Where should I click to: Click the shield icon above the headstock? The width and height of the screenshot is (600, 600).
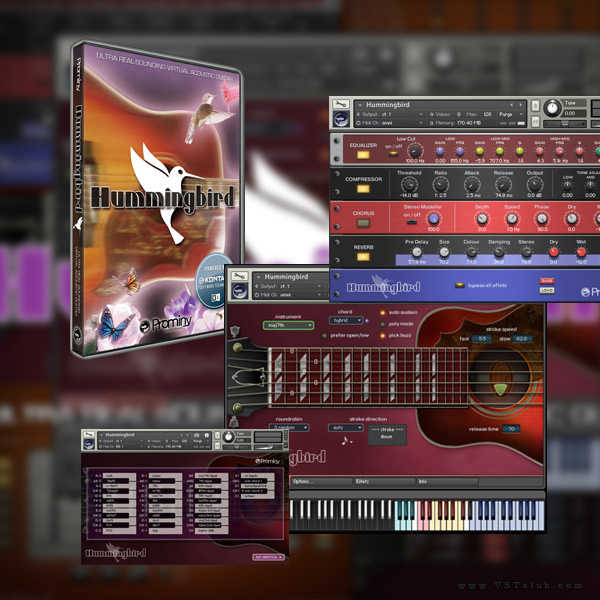pos(234,331)
